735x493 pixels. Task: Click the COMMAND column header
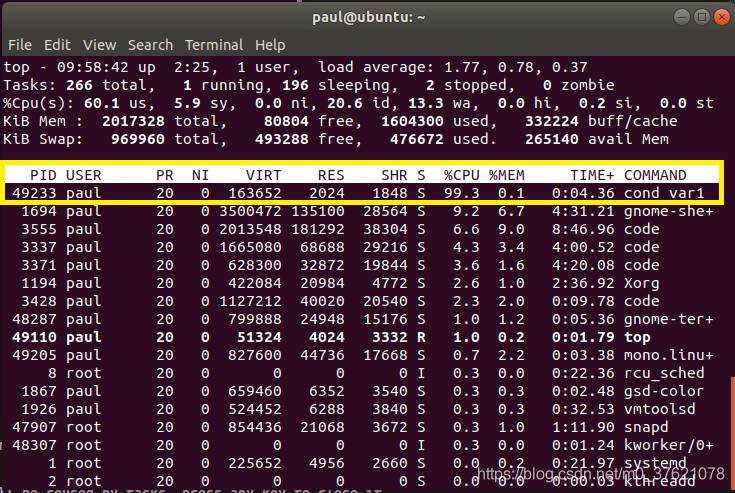[x=655, y=175]
